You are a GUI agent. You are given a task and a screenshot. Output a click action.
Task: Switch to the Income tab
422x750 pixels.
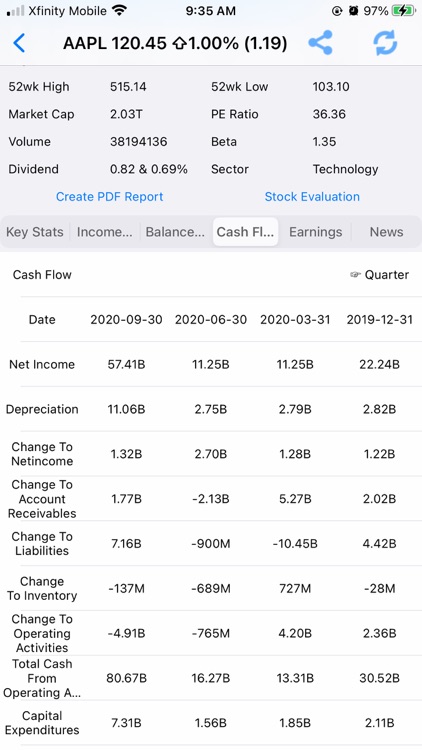point(104,232)
